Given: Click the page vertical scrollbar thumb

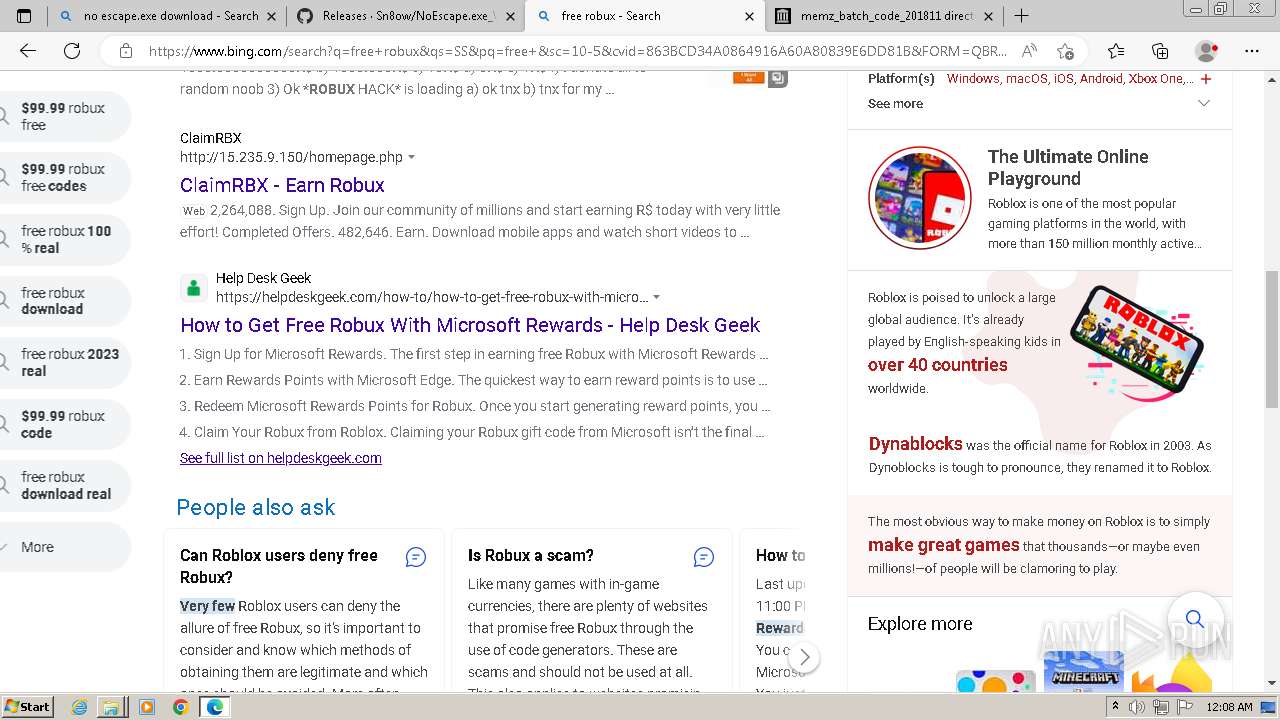Looking at the screenshot, I should 1272,340.
